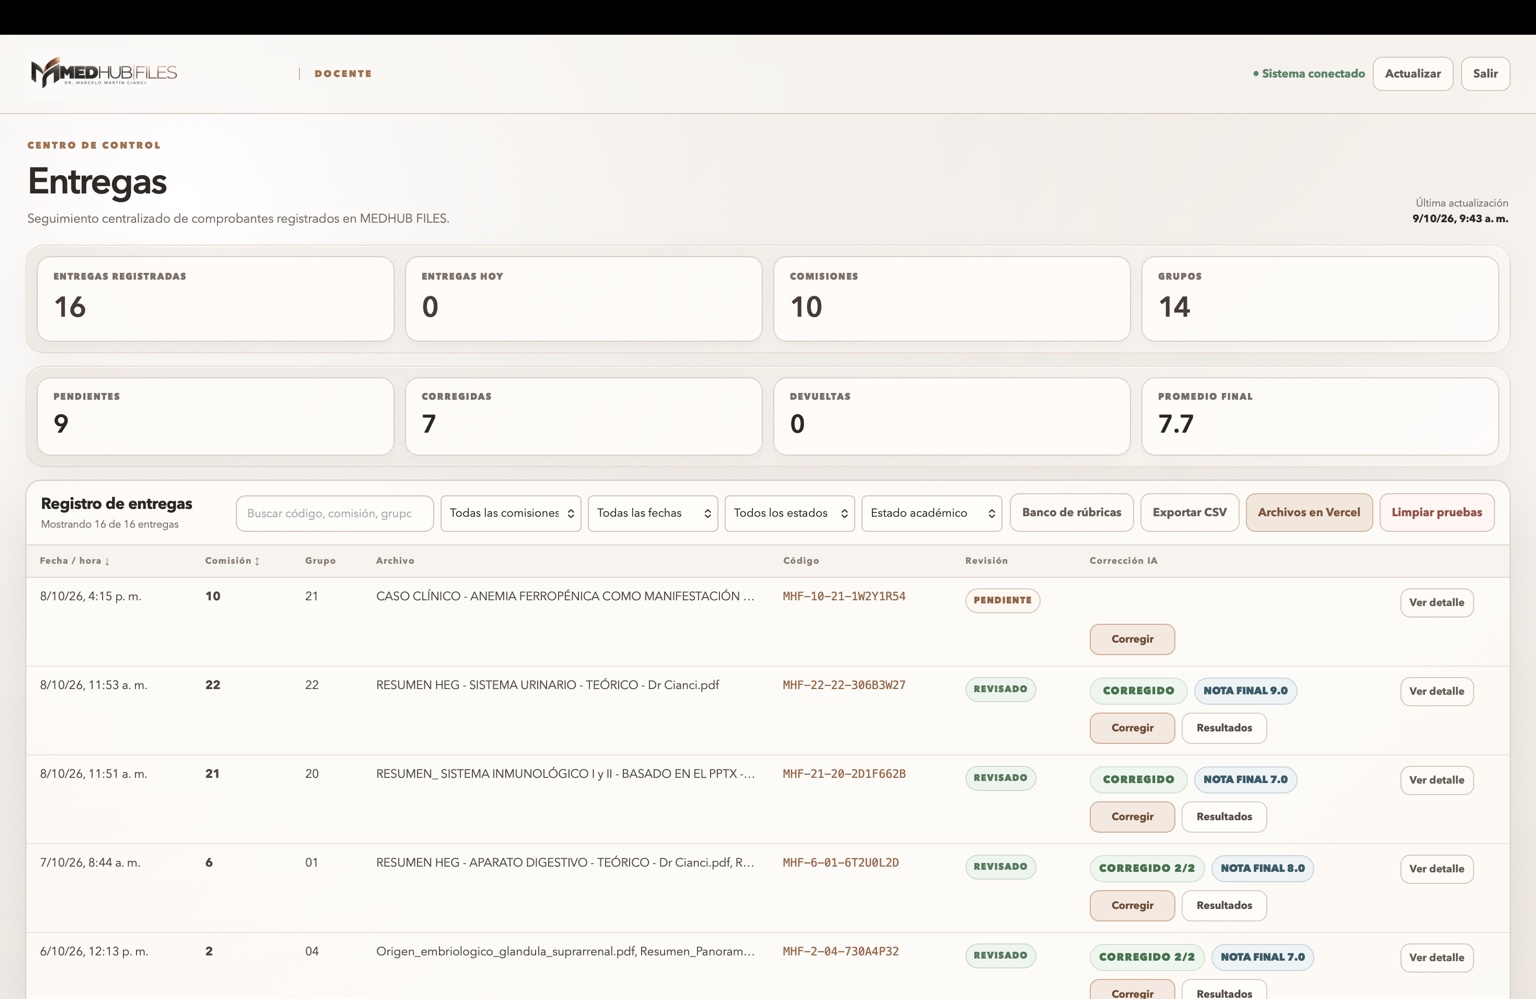Click the NOTA FINAL 8.0 badge

point(1262,869)
